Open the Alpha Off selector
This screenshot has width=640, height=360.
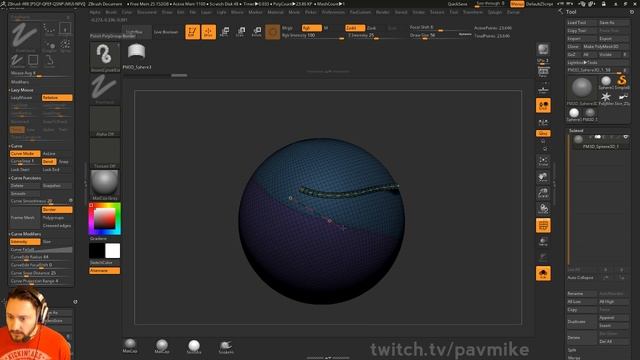(104, 121)
